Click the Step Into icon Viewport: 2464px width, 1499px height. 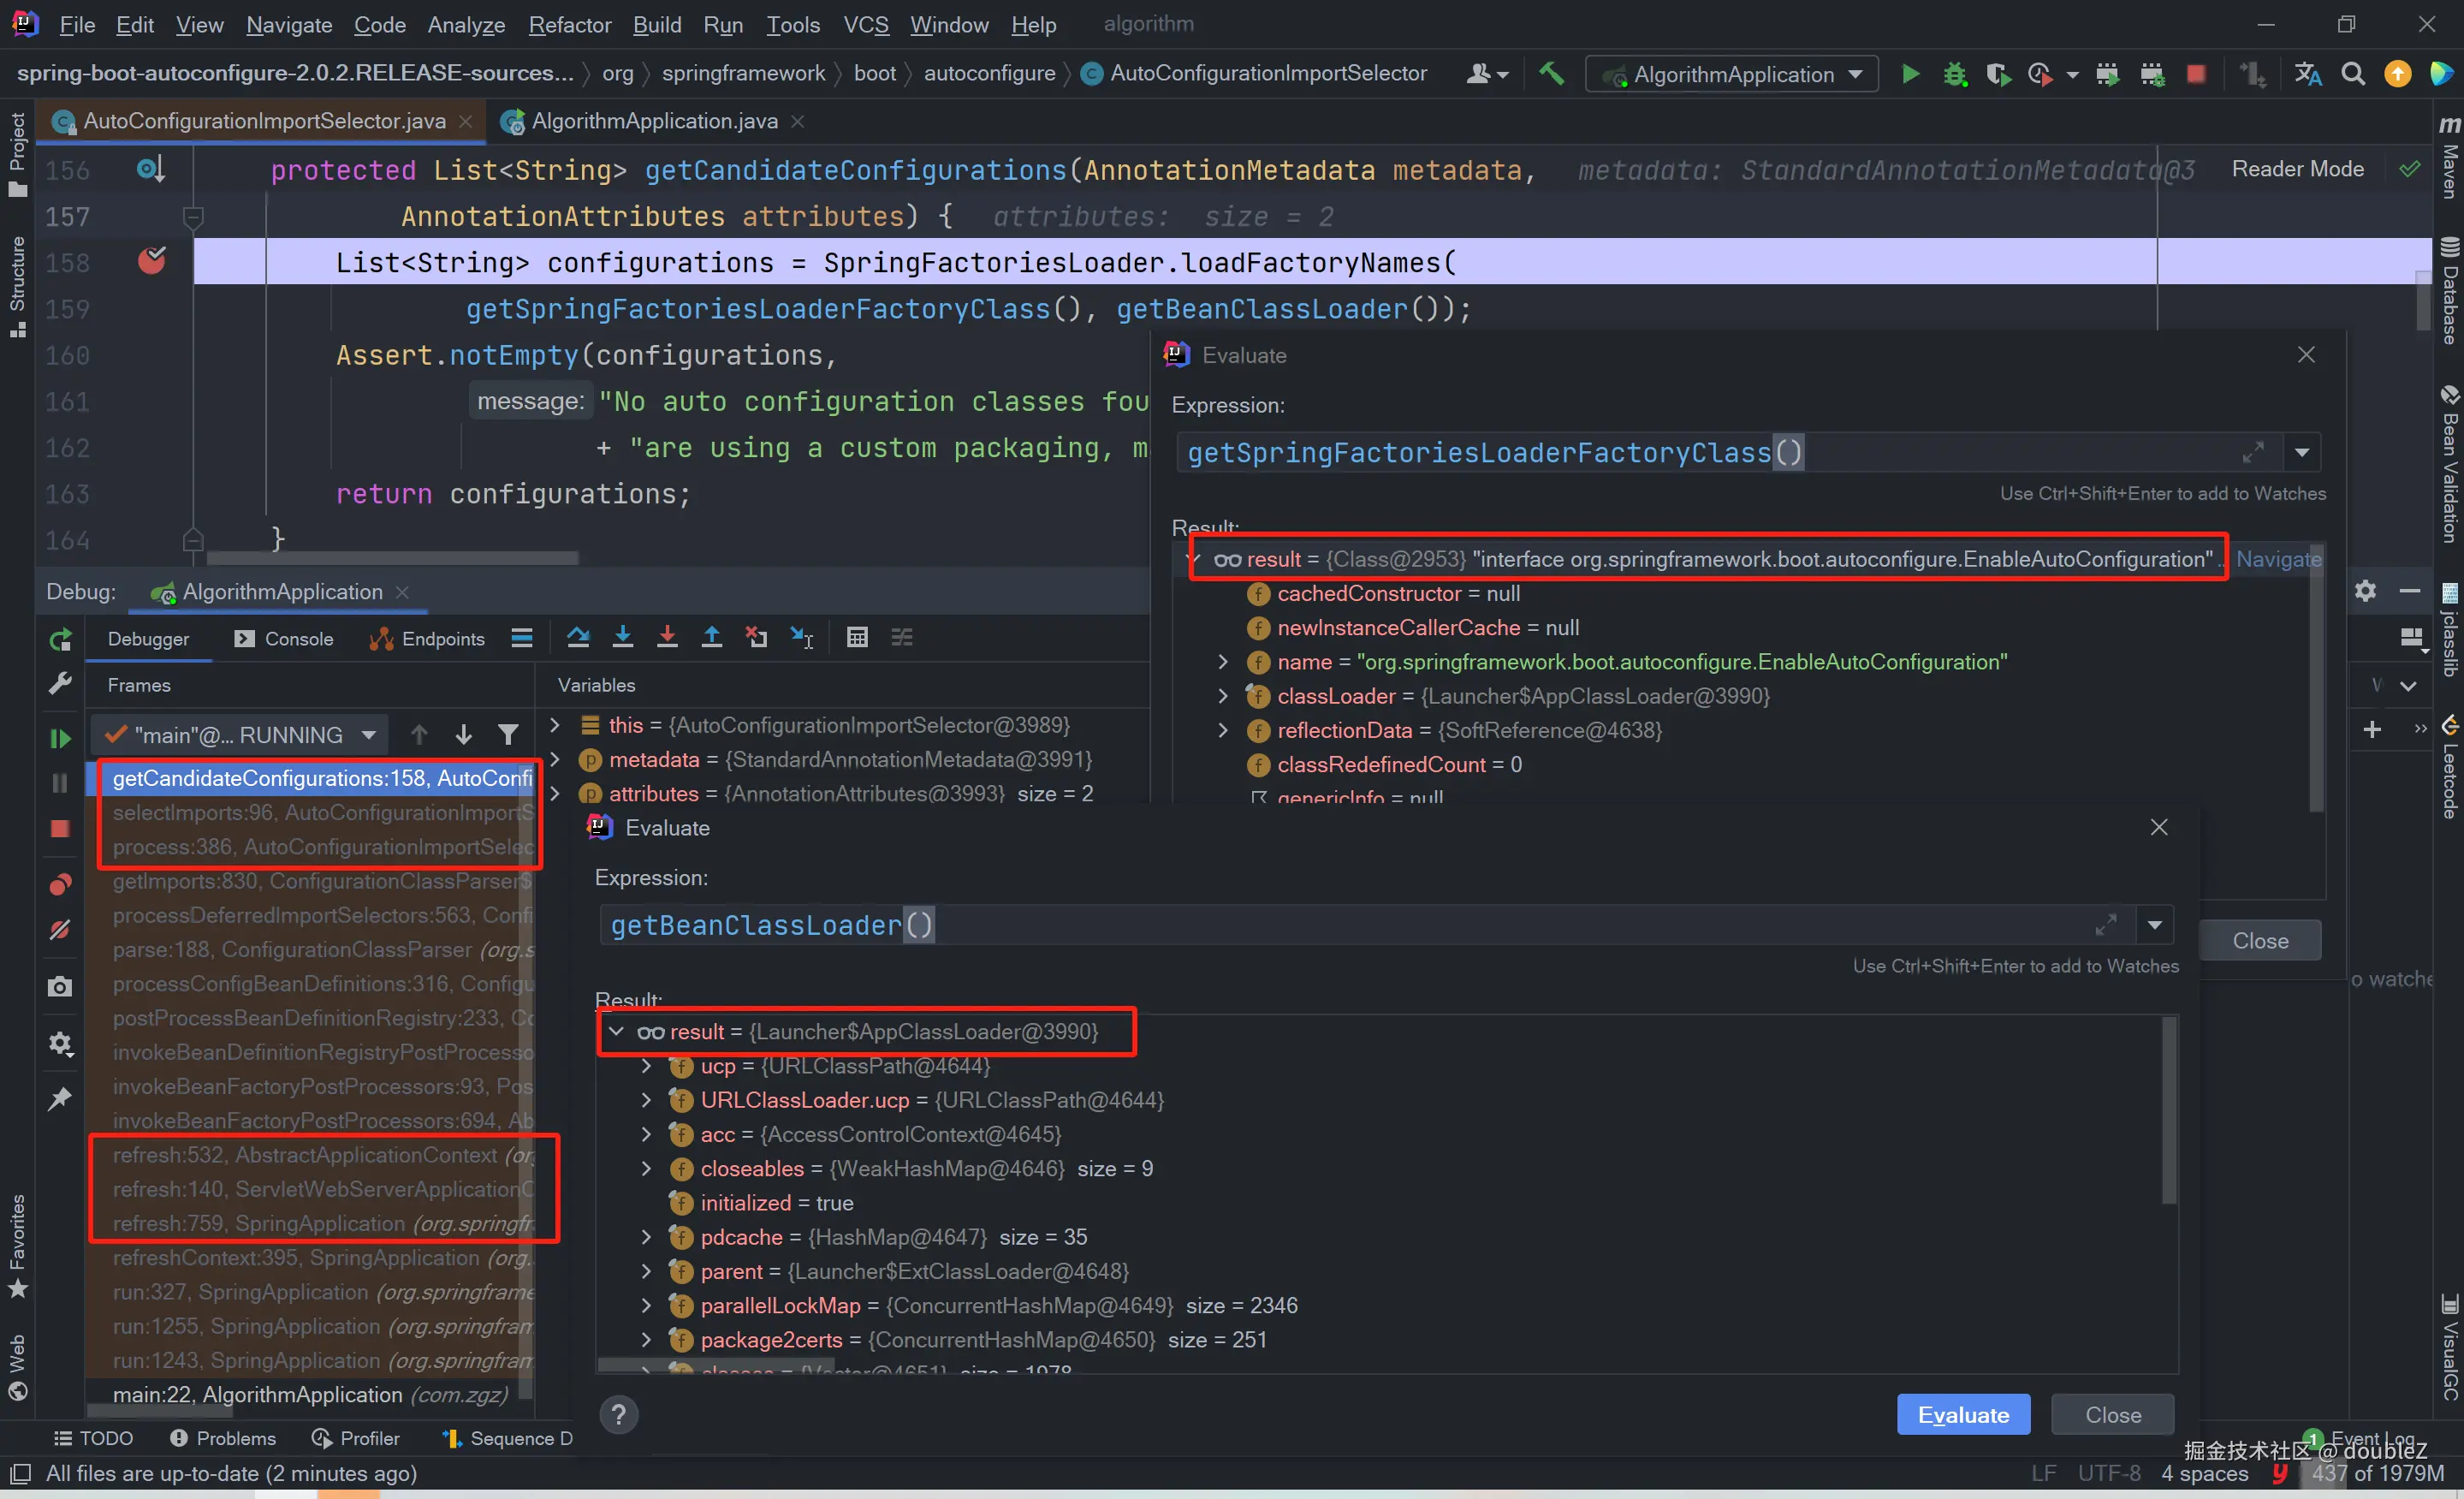coord(623,637)
